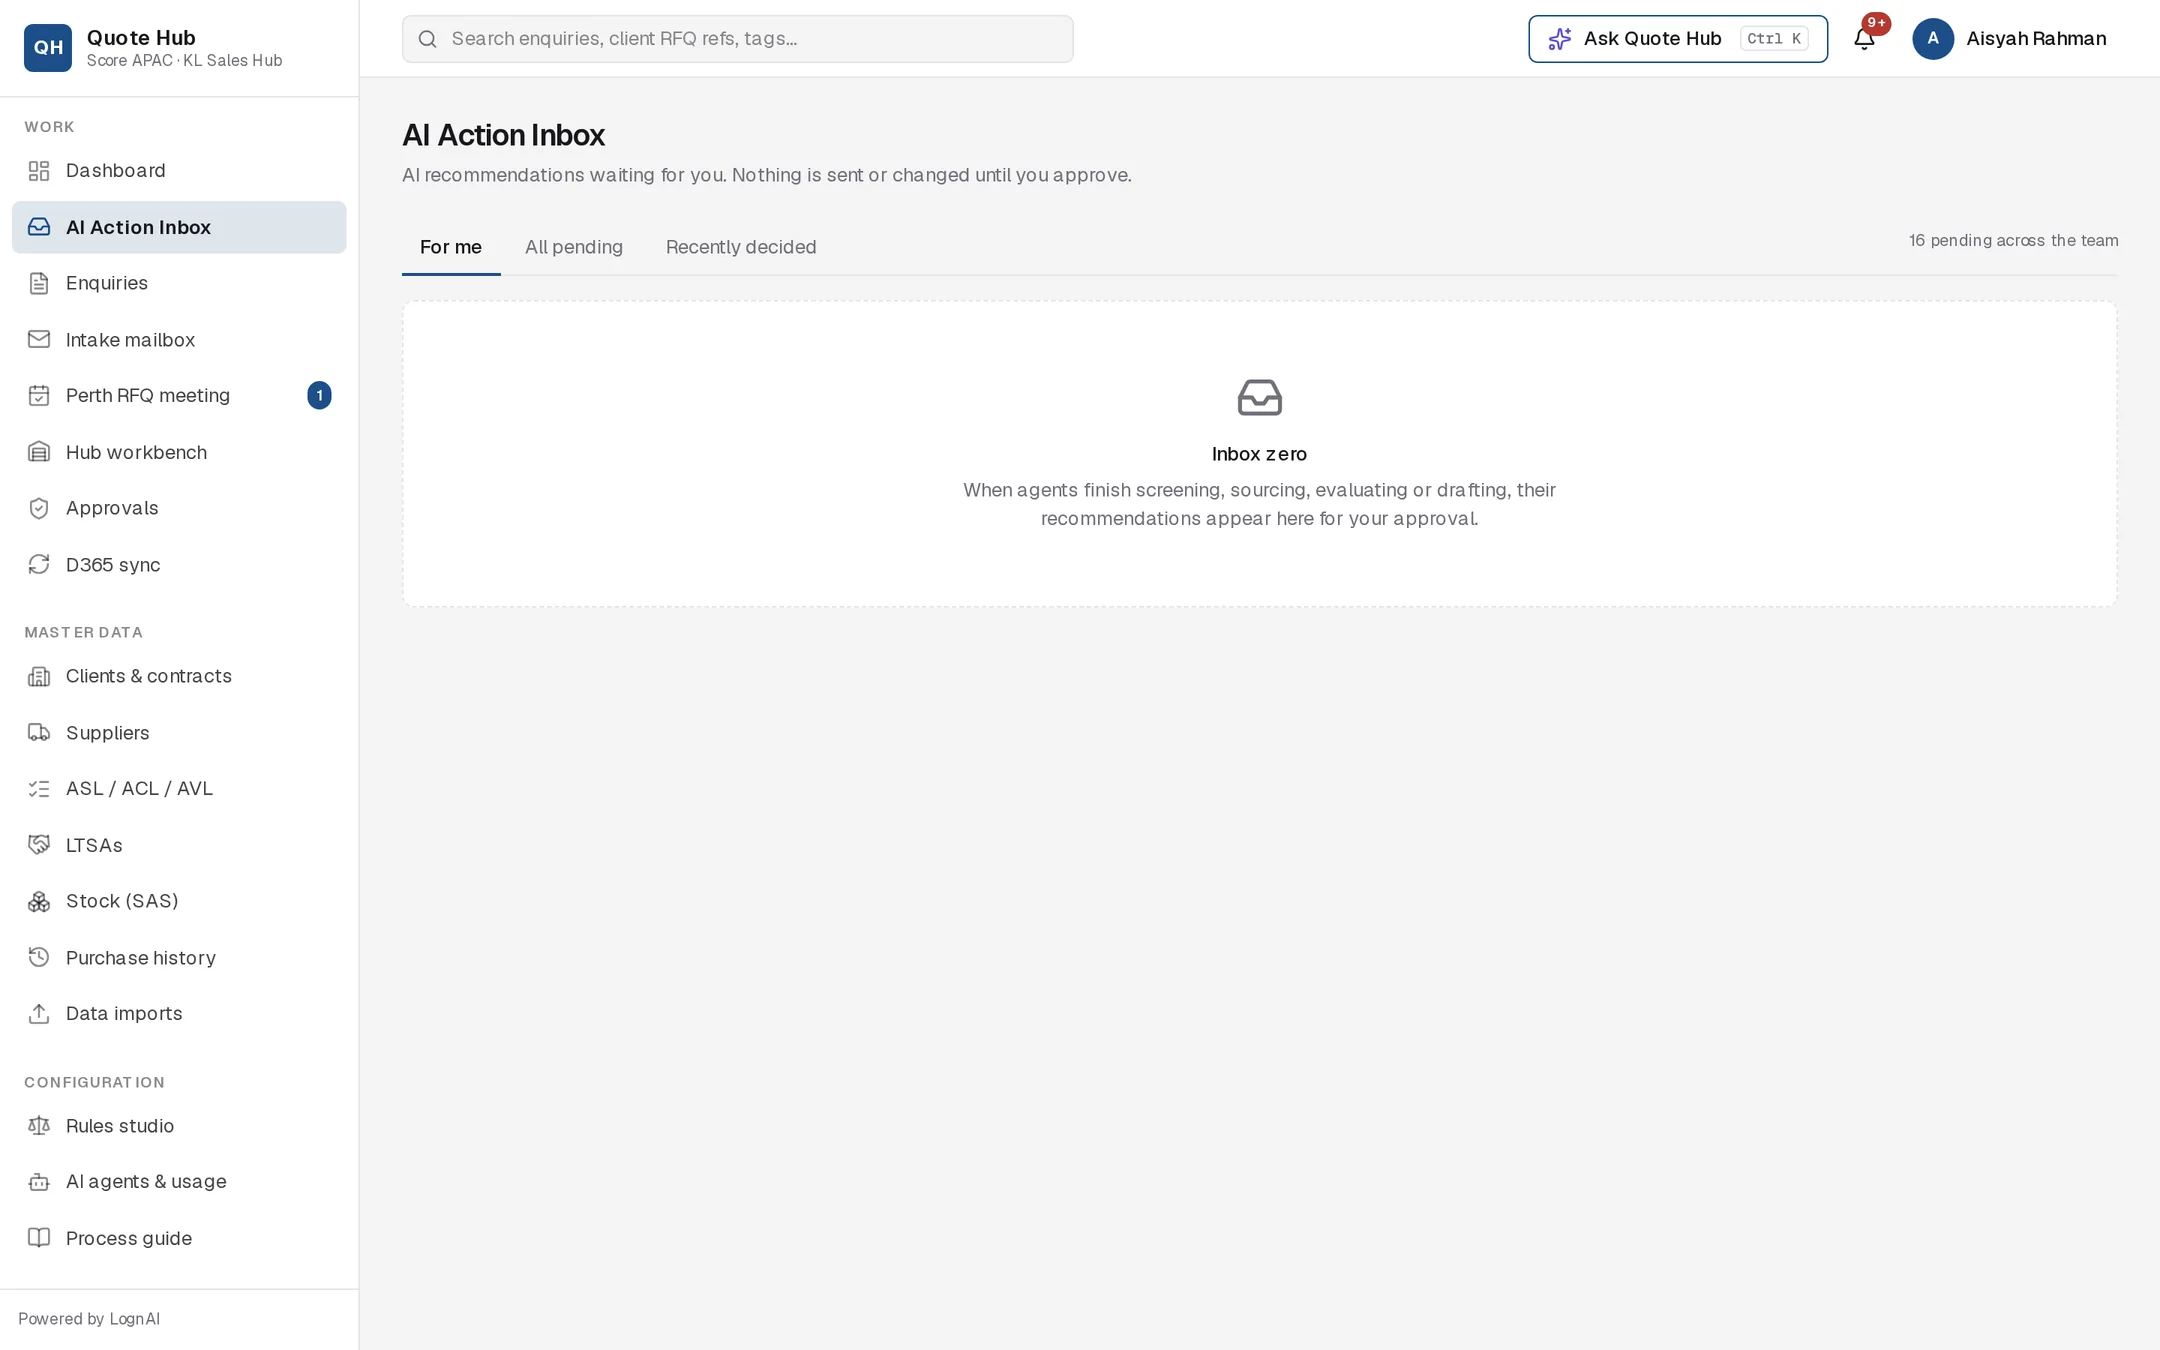Open the Enquiries menu item
This screenshot has width=2160, height=1350.
pos(179,283)
